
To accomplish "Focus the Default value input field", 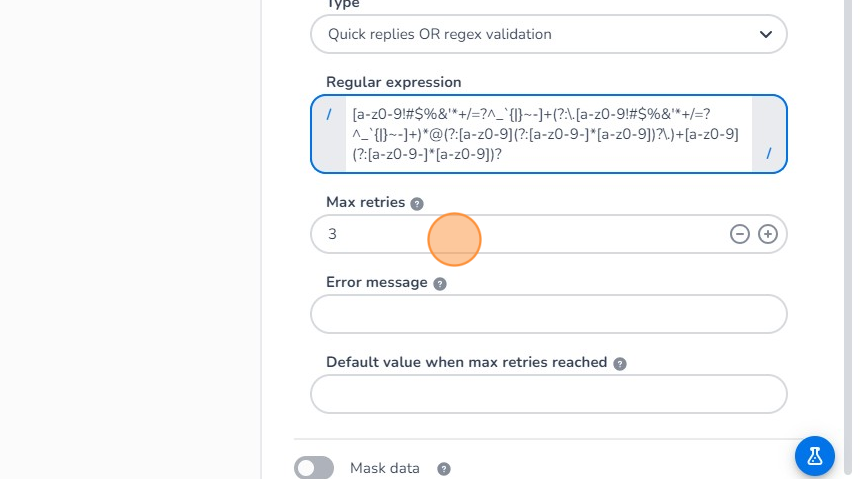I will 548,394.
